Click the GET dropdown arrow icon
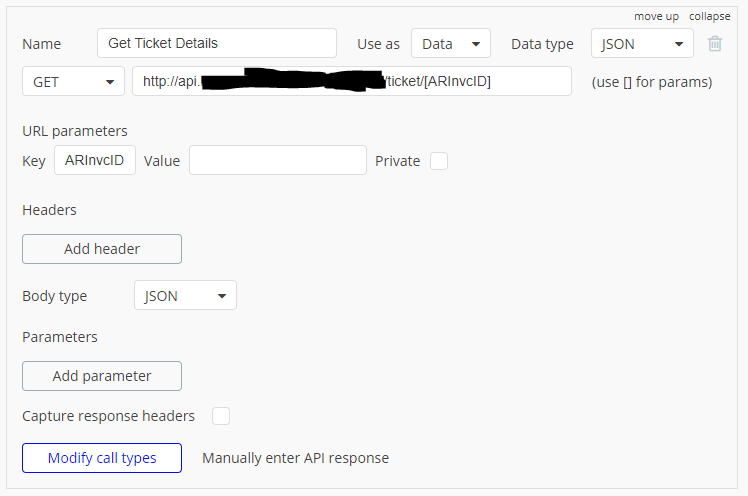The height and width of the screenshot is (496, 748). (108, 82)
